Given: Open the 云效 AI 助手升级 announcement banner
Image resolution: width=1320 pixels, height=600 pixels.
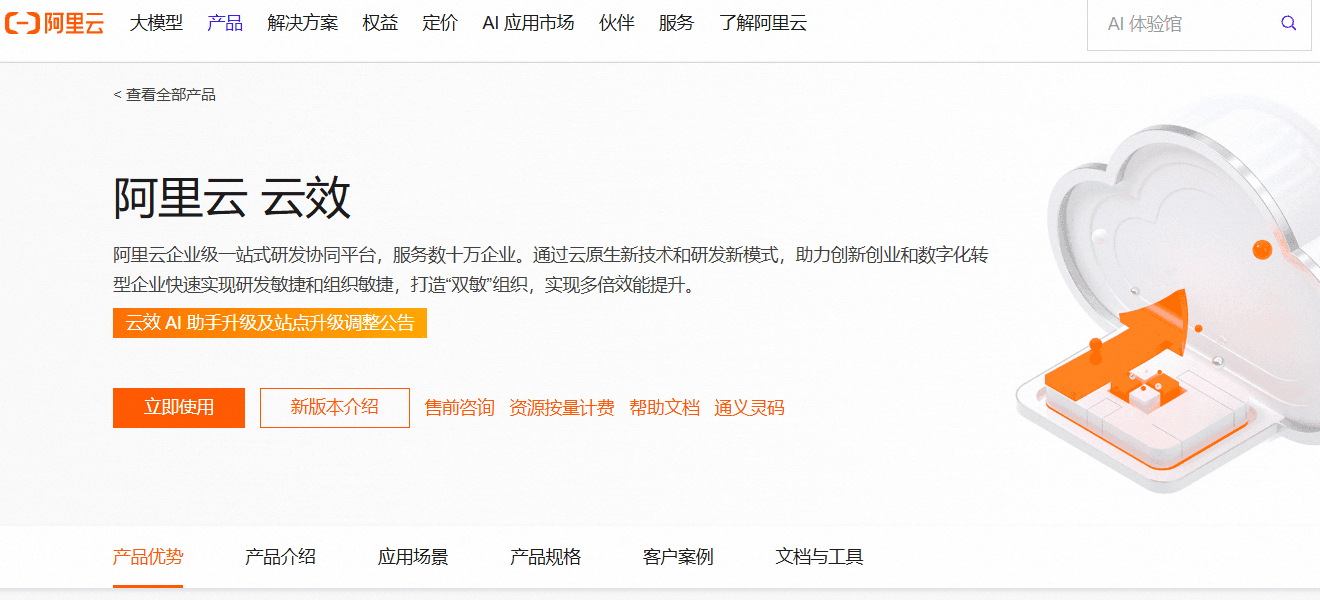Looking at the screenshot, I should click(x=270, y=322).
